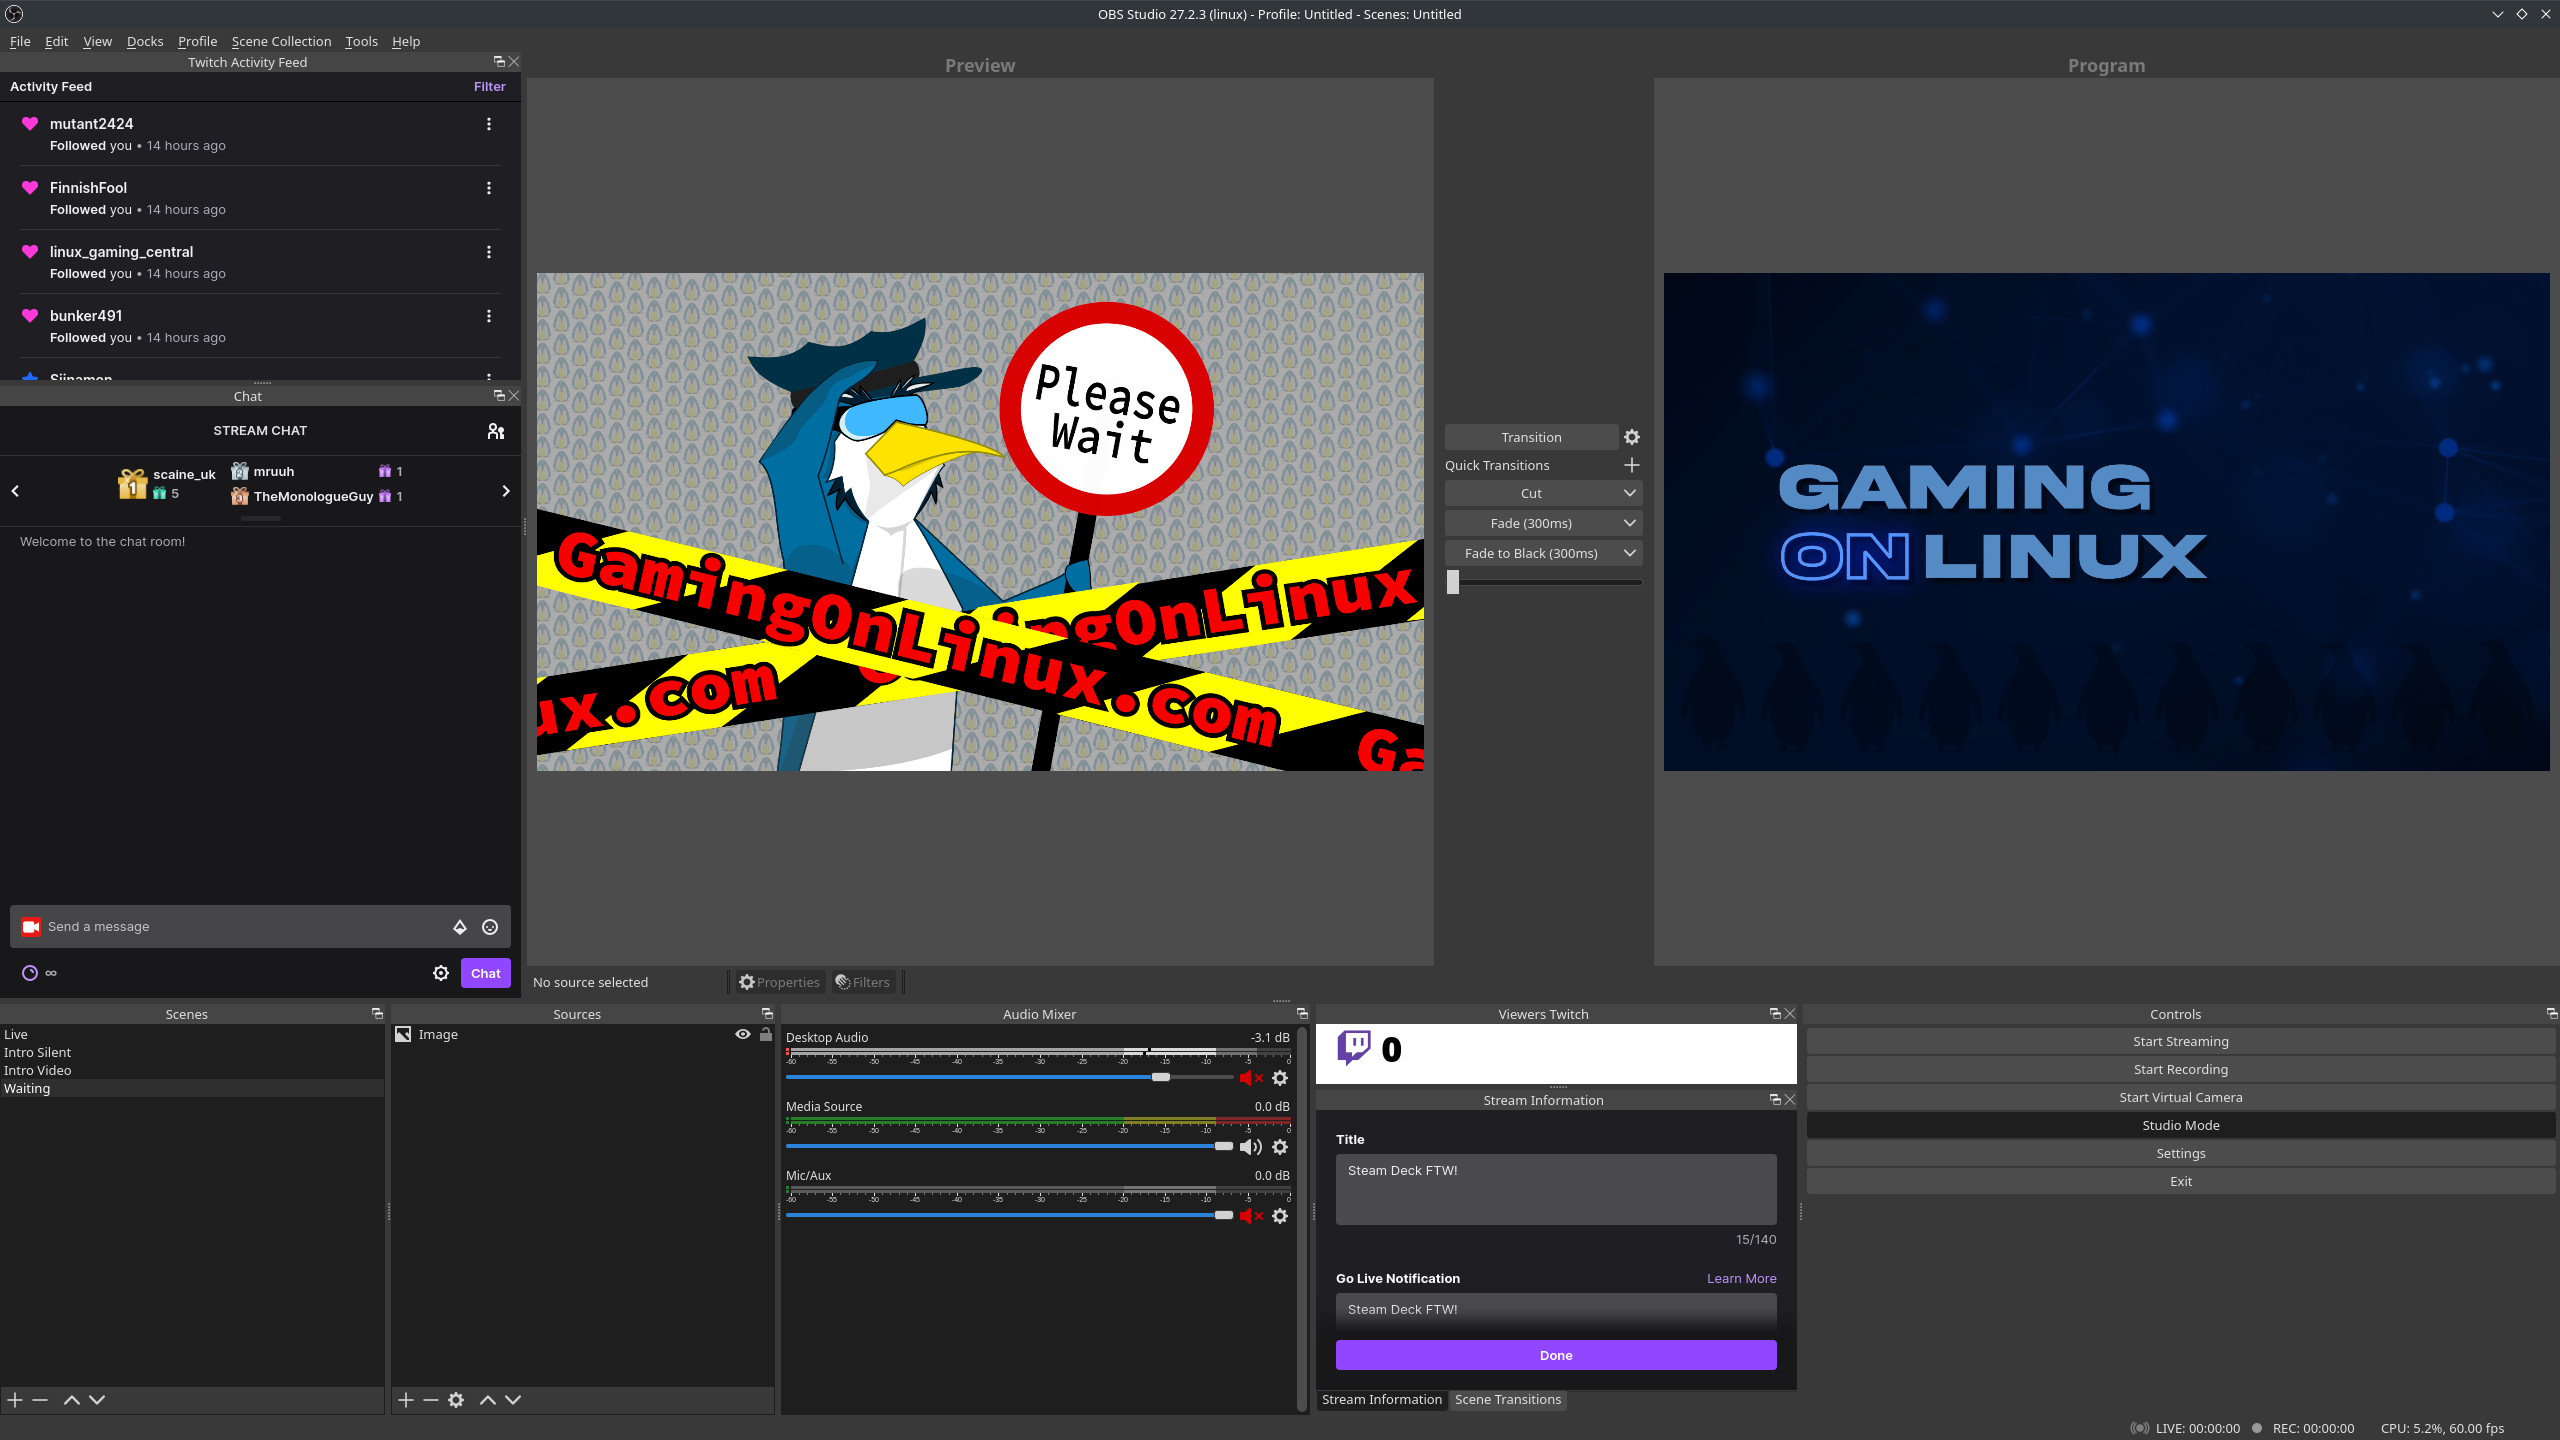The image size is (2560, 1440).
Task: Click the Stream Information title input field
Action: click(1556, 1189)
